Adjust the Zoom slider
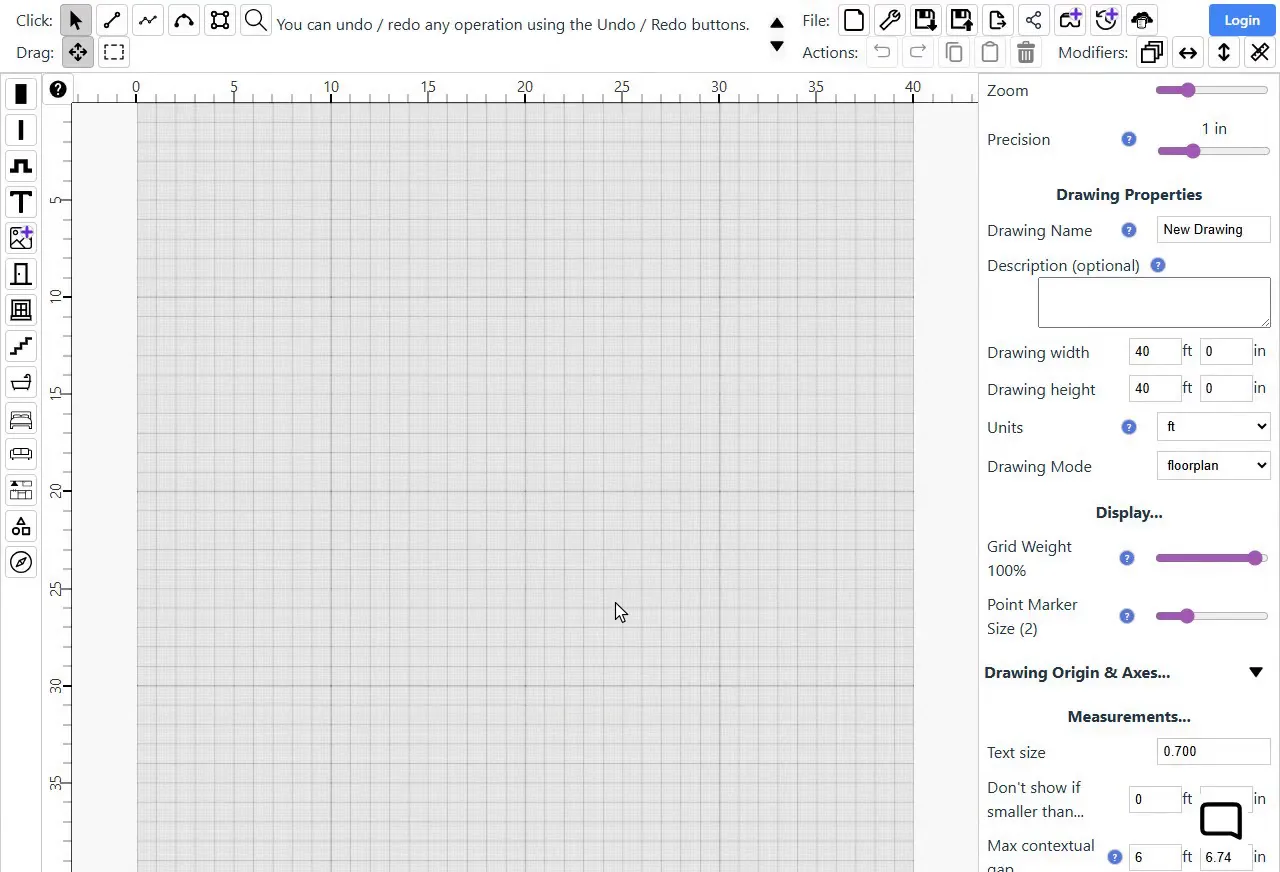The width and height of the screenshot is (1280, 872). [x=1212, y=90]
